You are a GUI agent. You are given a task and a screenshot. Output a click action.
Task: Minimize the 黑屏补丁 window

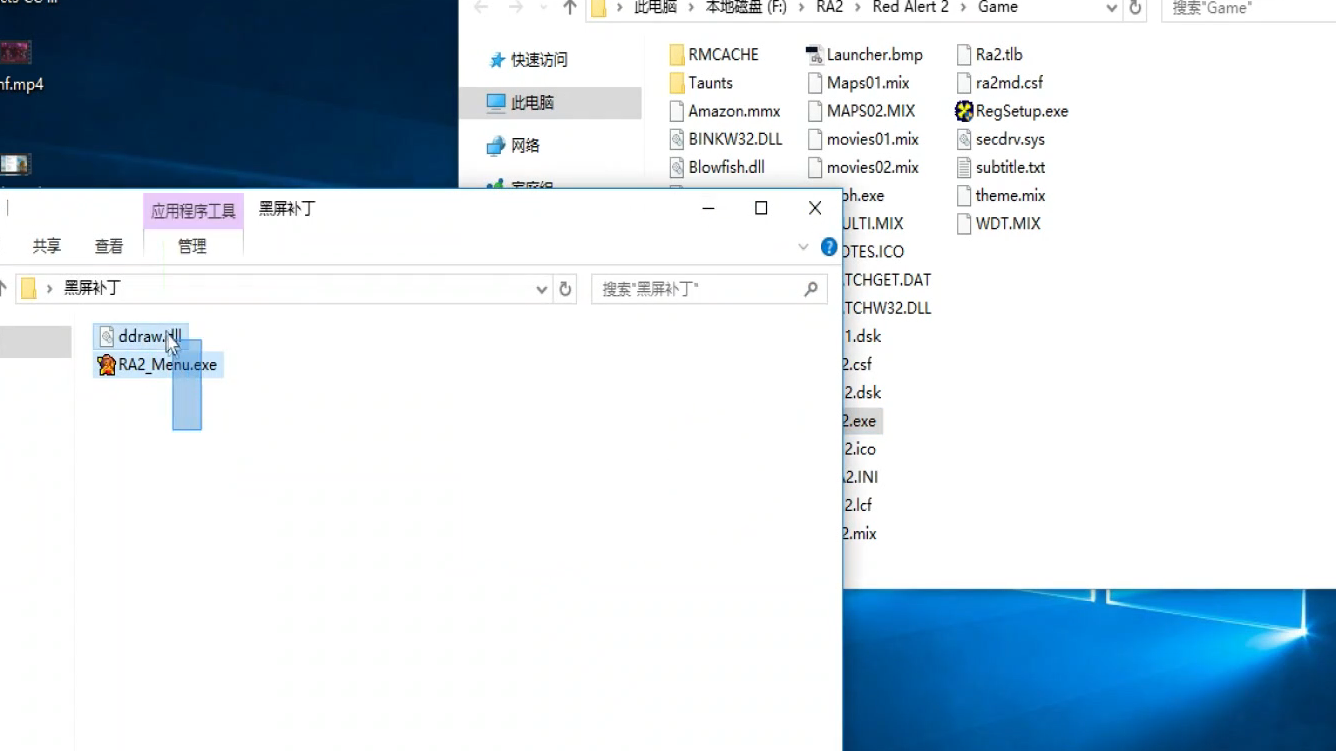[708, 208]
